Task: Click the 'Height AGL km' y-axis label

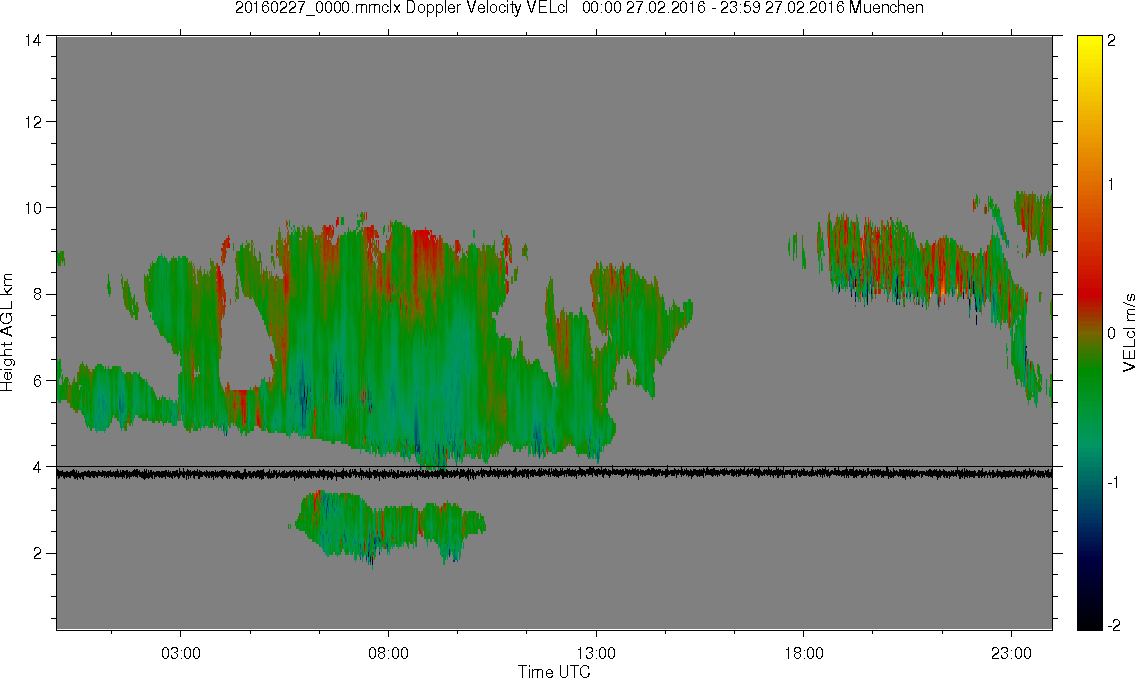Action: tap(7, 332)
